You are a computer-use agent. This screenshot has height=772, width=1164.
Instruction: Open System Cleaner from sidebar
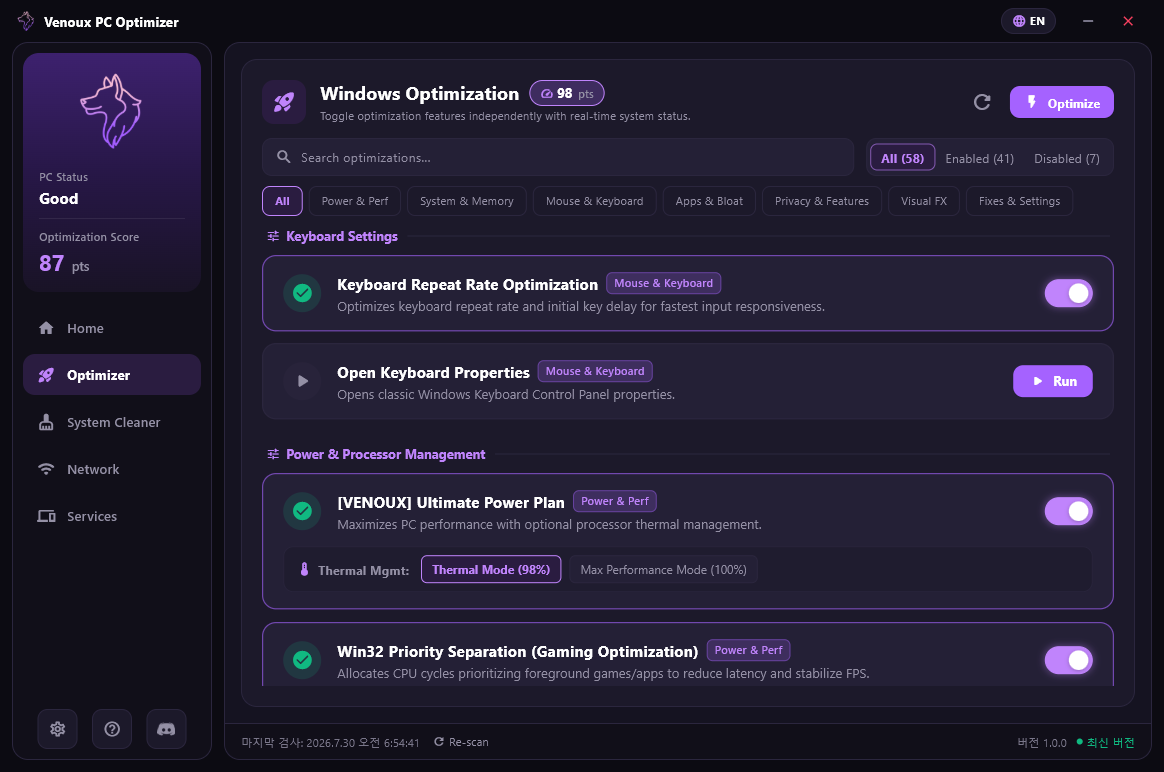tap(111, 422)
